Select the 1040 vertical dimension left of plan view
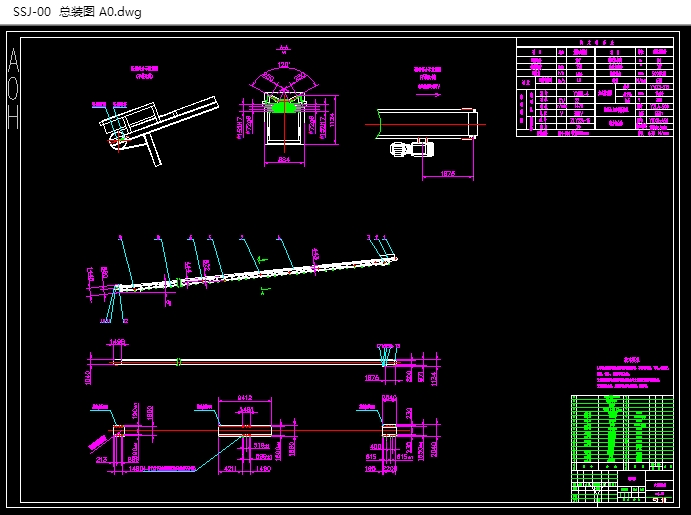 click(x=88, y=378)
